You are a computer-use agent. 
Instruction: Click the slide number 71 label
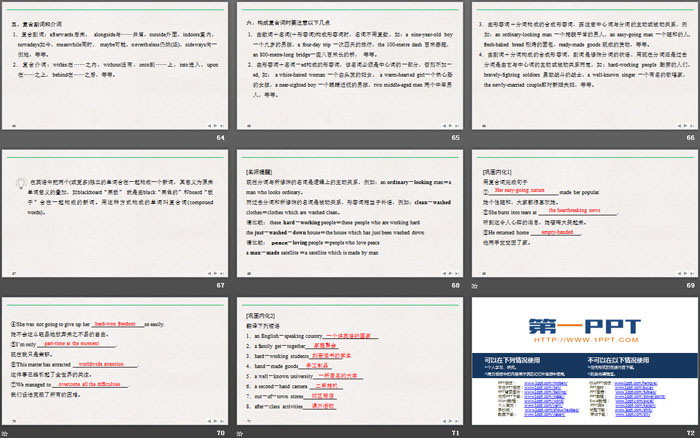455,433
